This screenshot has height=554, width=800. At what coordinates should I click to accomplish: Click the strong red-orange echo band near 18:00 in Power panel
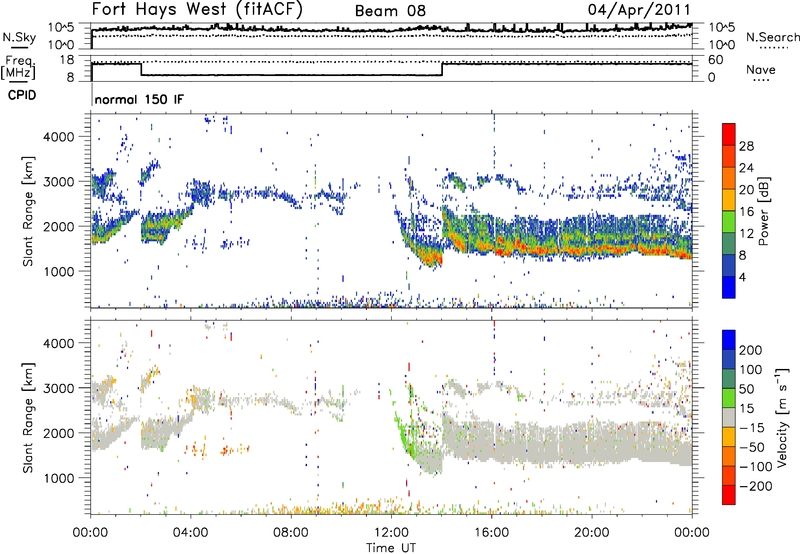(x=541, y=251)
